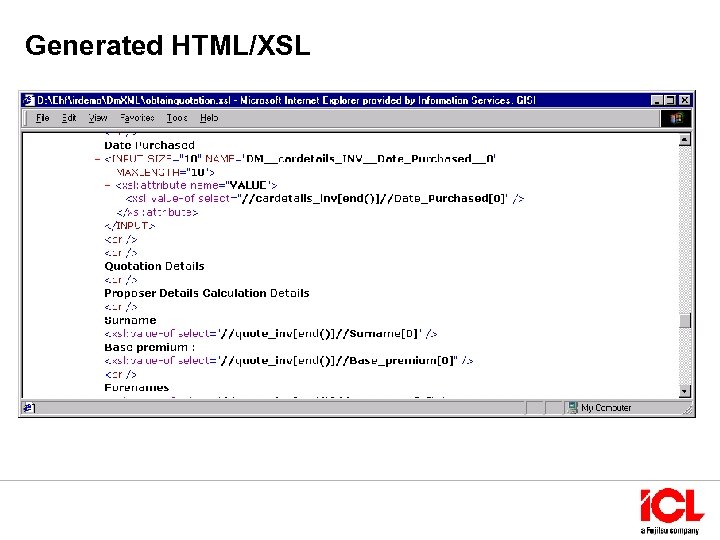Viewport: 720px width, 540px height.
Task: Close the Internet Explorer window
Action: pos(685,100)
